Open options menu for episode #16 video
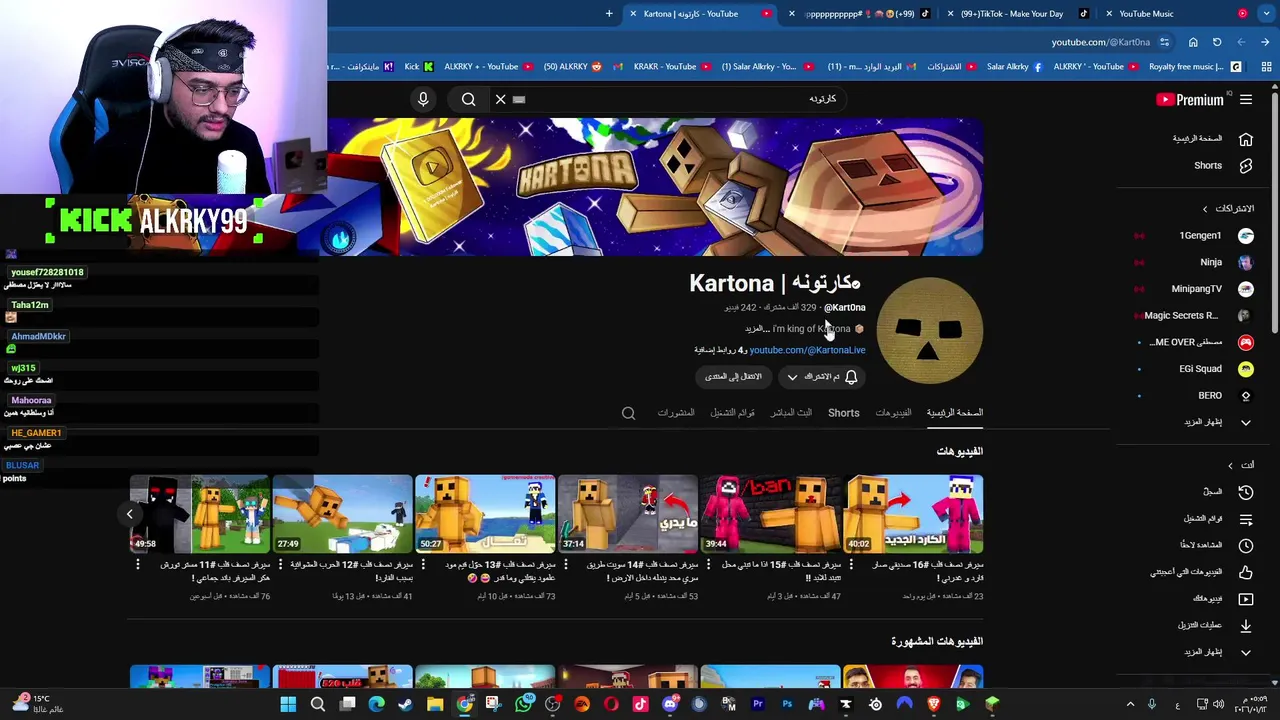The height and width of the screenshot is (720, 1280). tap(851, 565)
